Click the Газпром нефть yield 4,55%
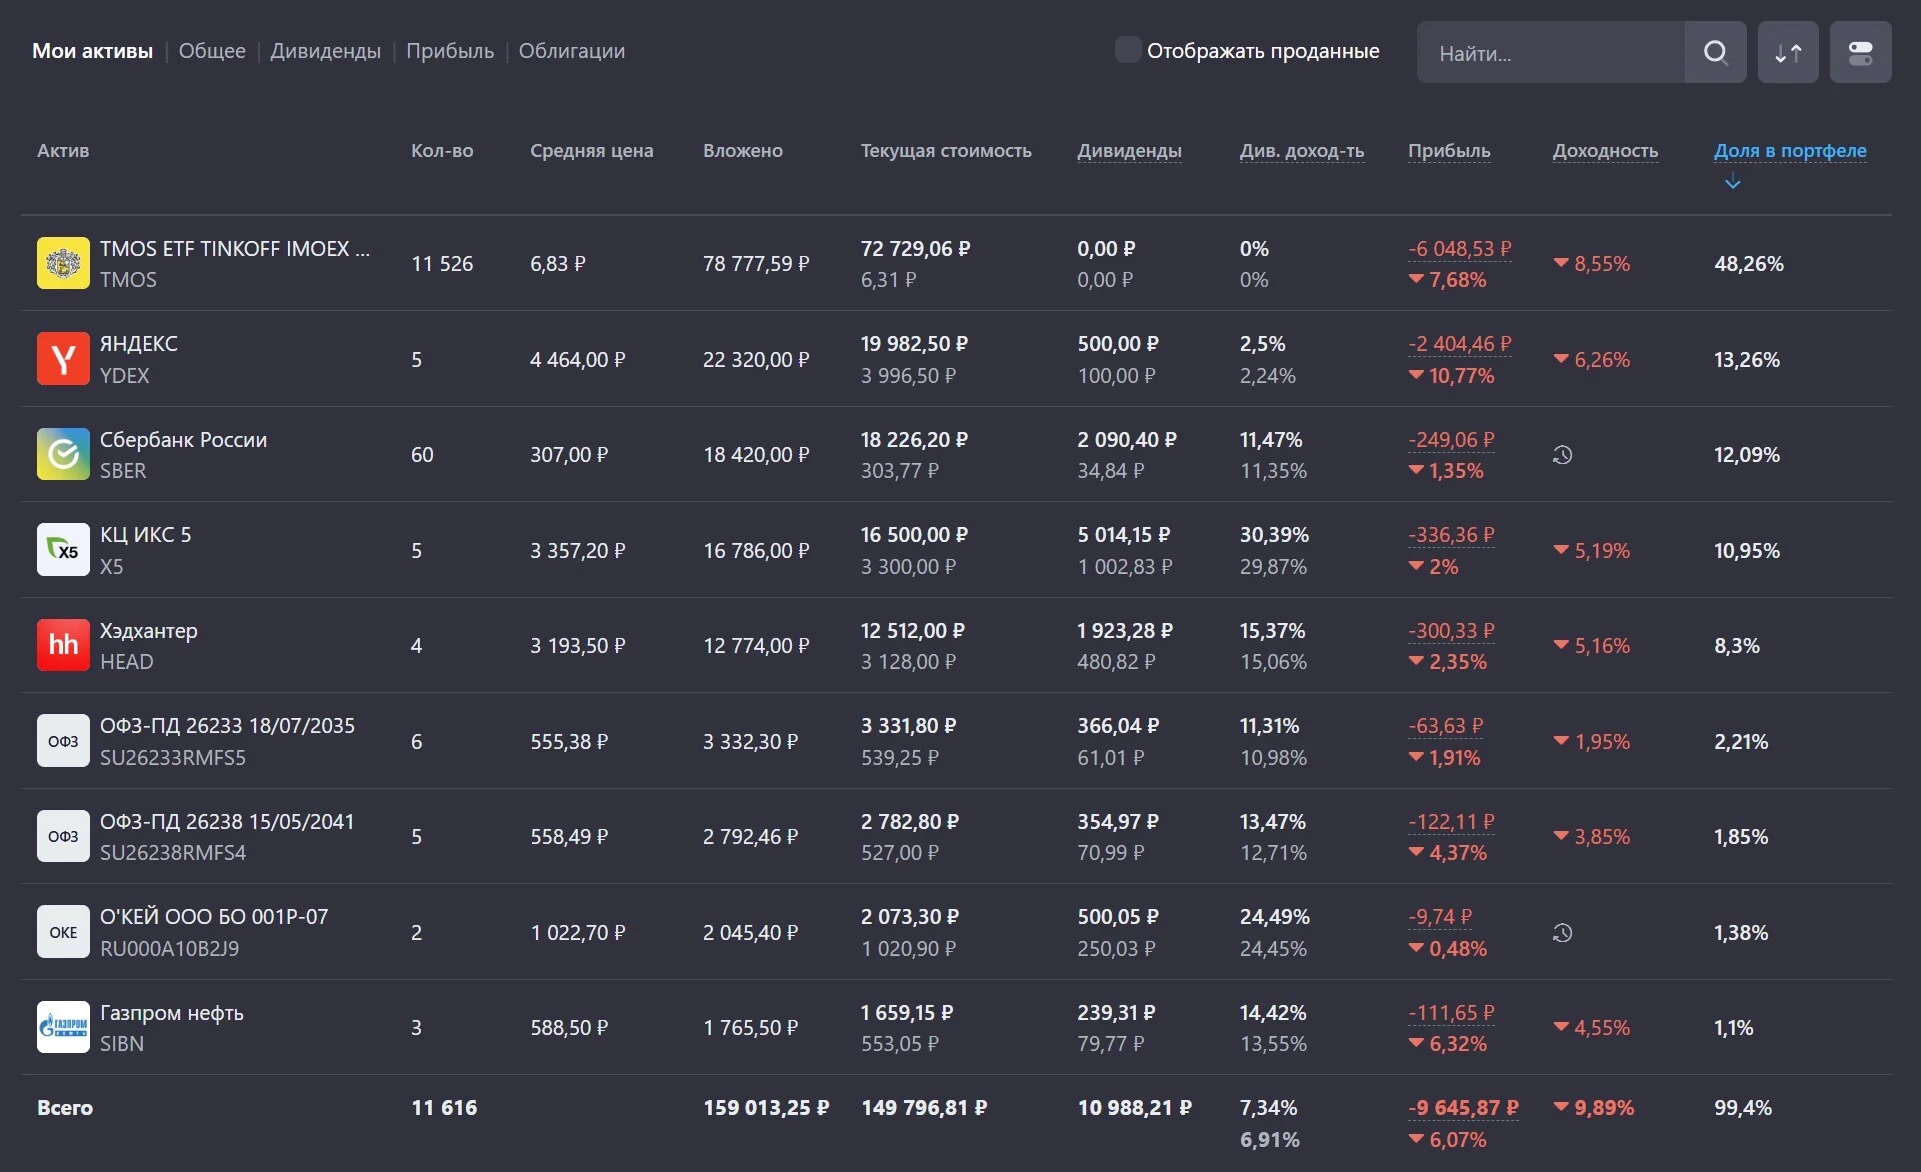This screenshot has height=1172, width=1921. [1592, 1028]
